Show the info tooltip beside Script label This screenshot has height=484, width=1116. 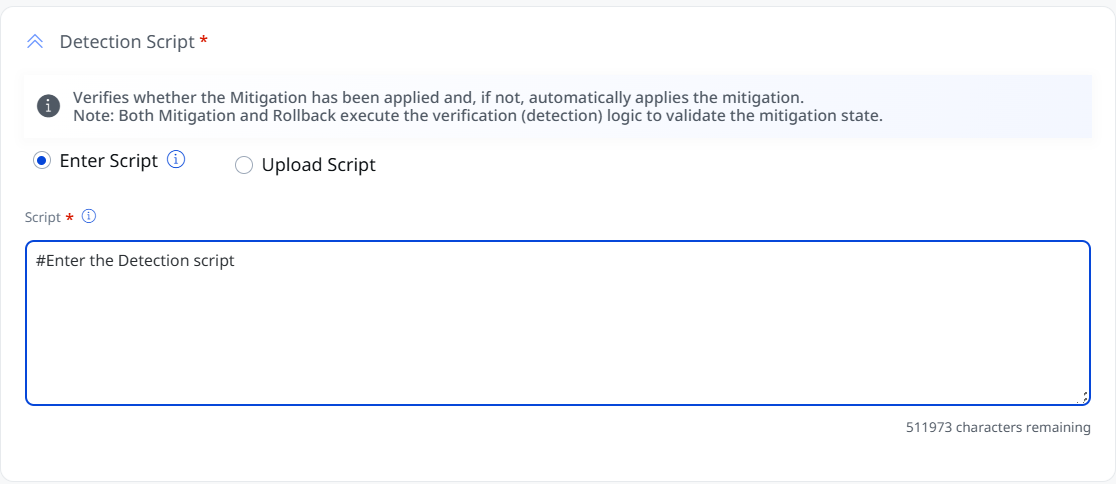[x=89, y=216]
